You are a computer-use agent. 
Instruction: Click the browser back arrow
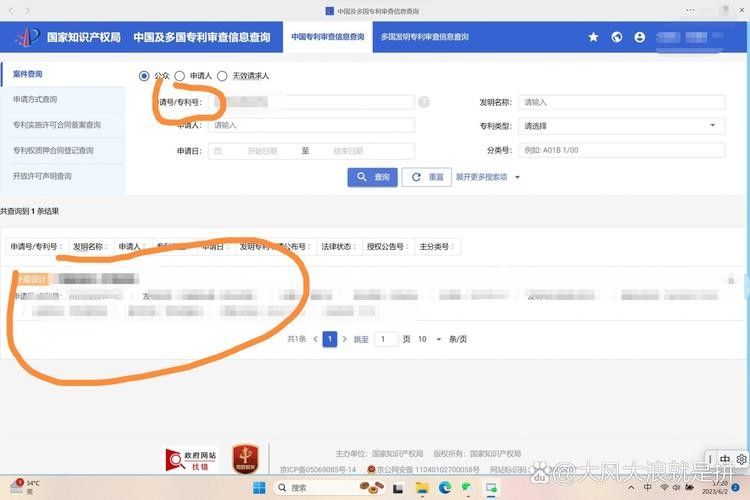click(x=11, y=11)
